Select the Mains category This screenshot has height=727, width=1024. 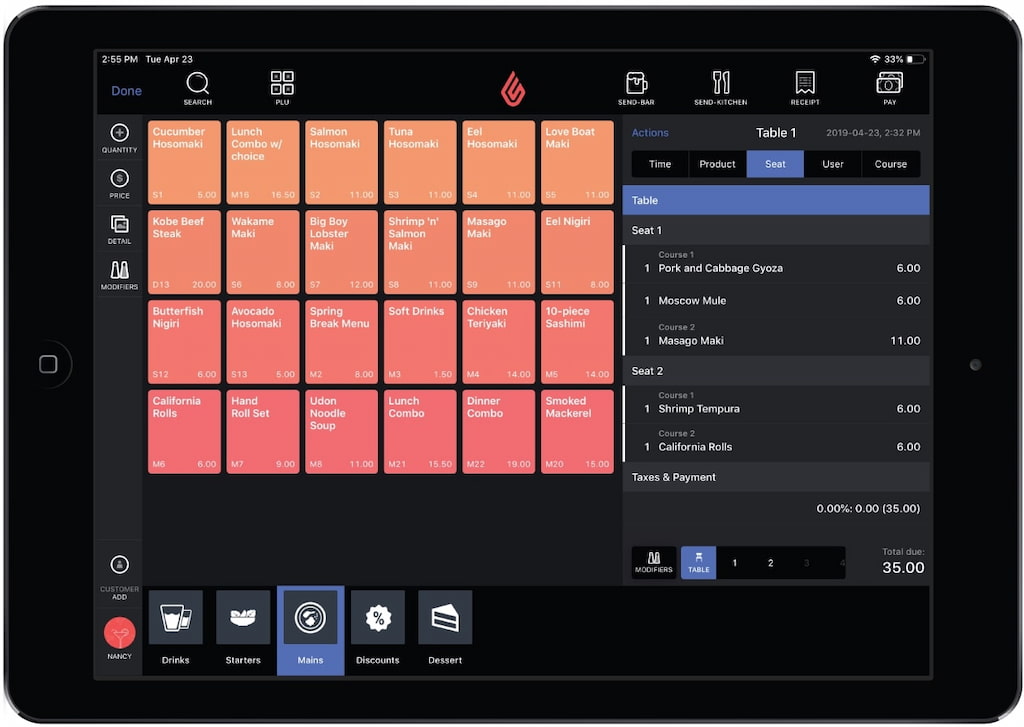coord(310,630)
